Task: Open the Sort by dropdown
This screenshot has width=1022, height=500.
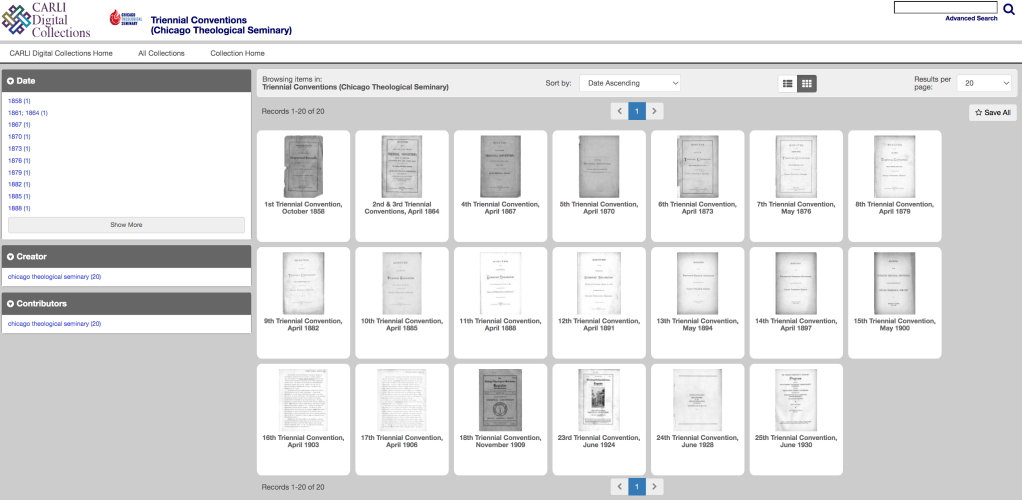Action: pos(630,83)
